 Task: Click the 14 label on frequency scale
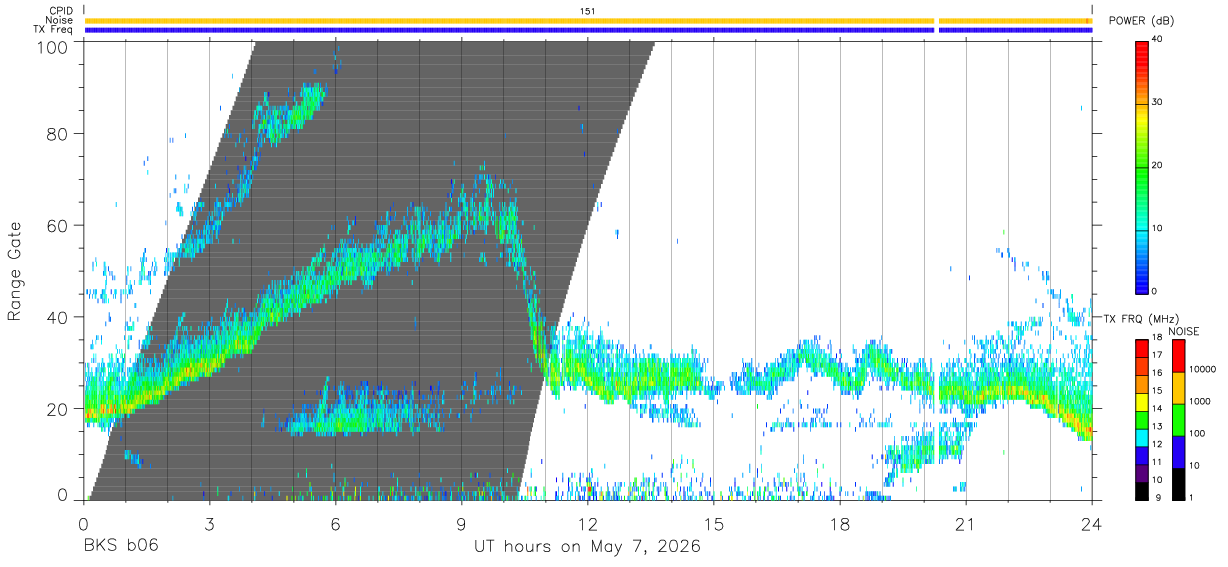tap(1158, 409)
